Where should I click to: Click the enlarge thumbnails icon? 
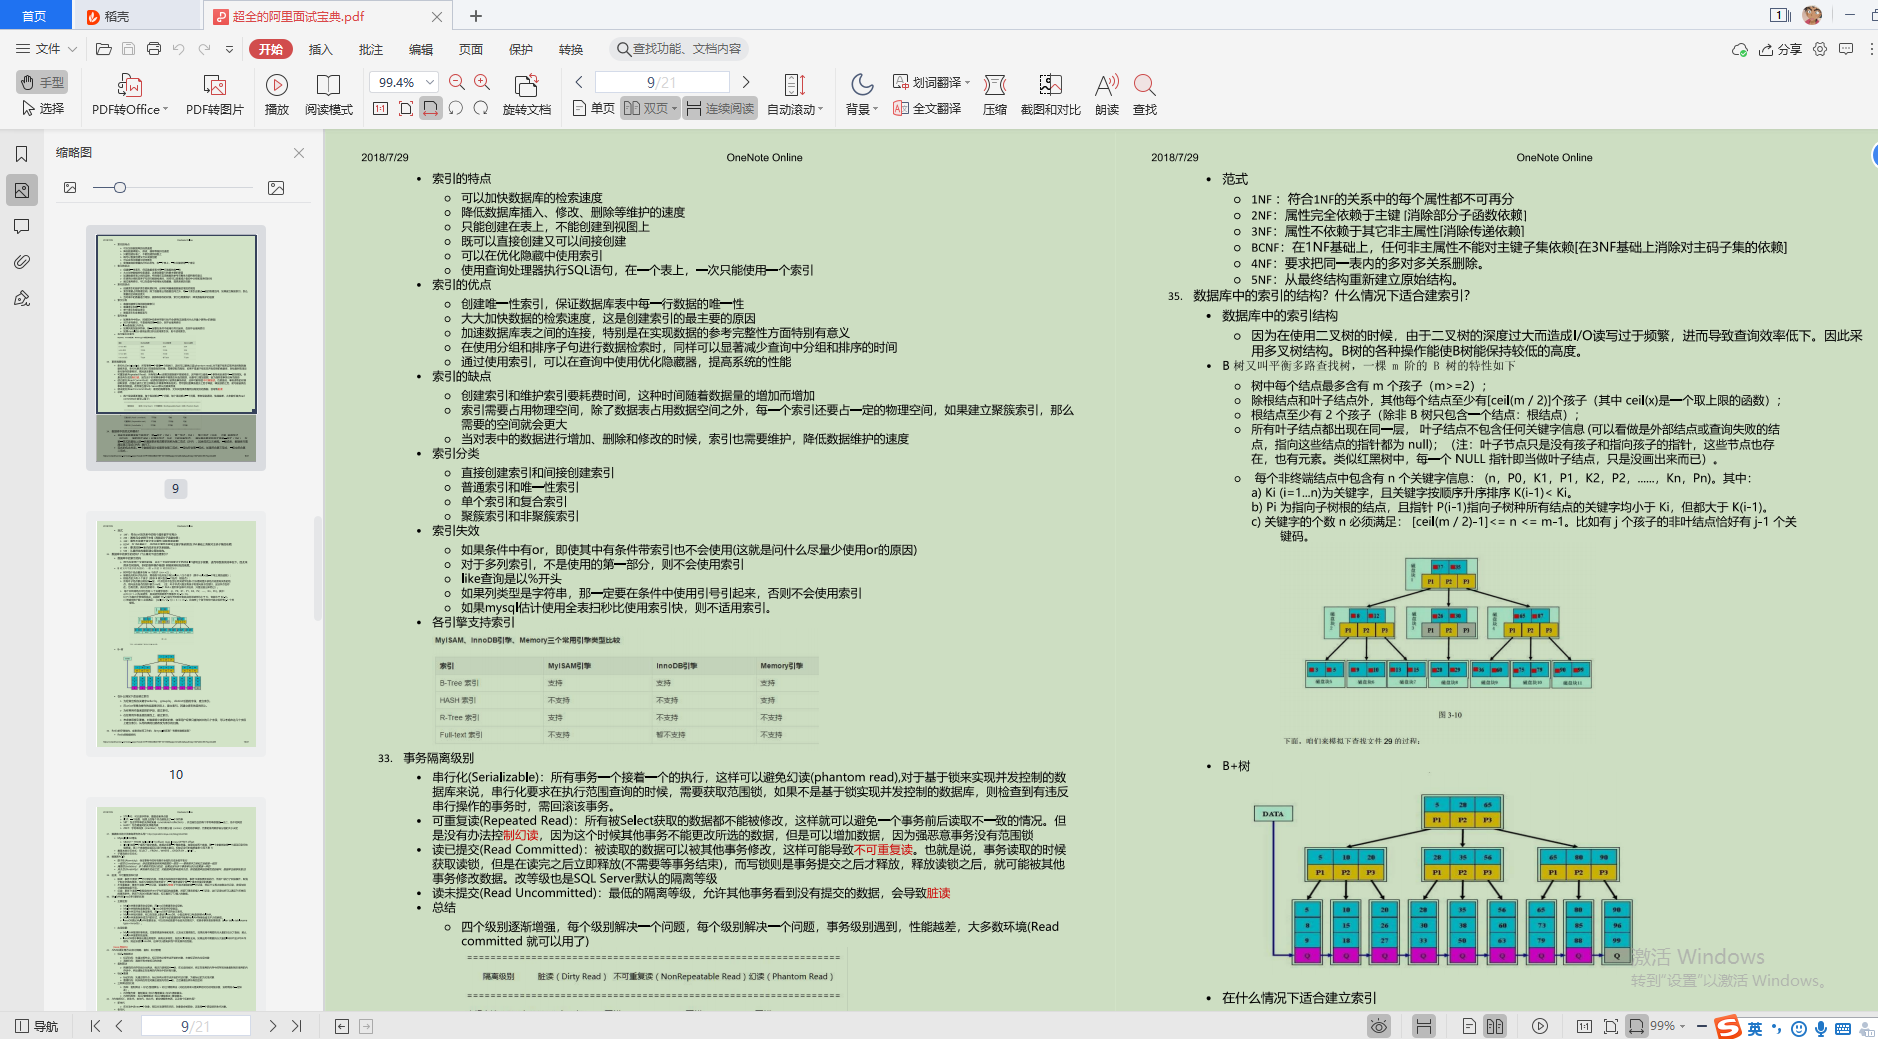coord(276,188)
